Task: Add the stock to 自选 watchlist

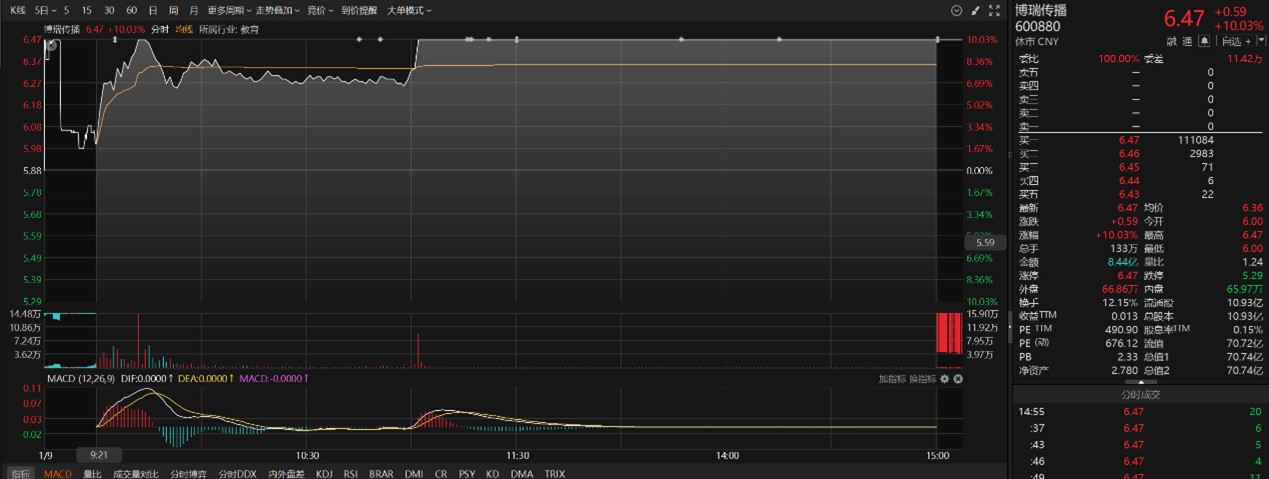Action: (1233, 41)
